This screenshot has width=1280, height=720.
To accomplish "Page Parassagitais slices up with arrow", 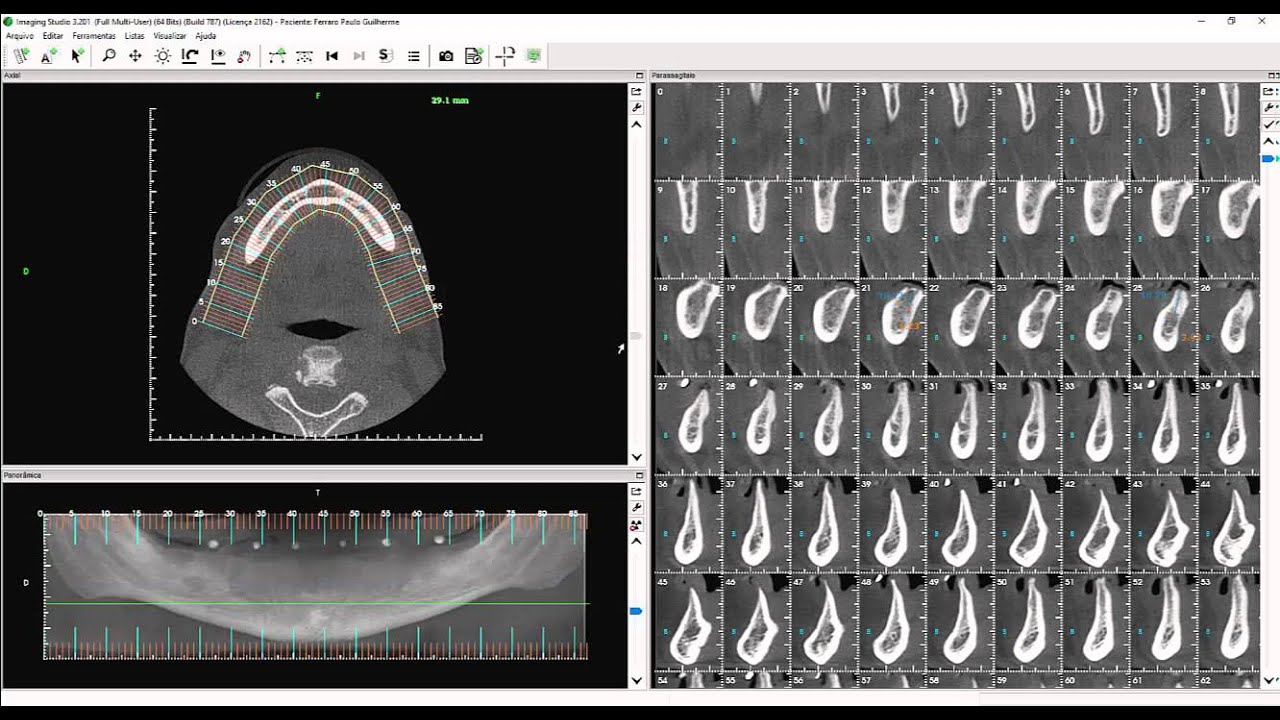I will (1269, 141).
